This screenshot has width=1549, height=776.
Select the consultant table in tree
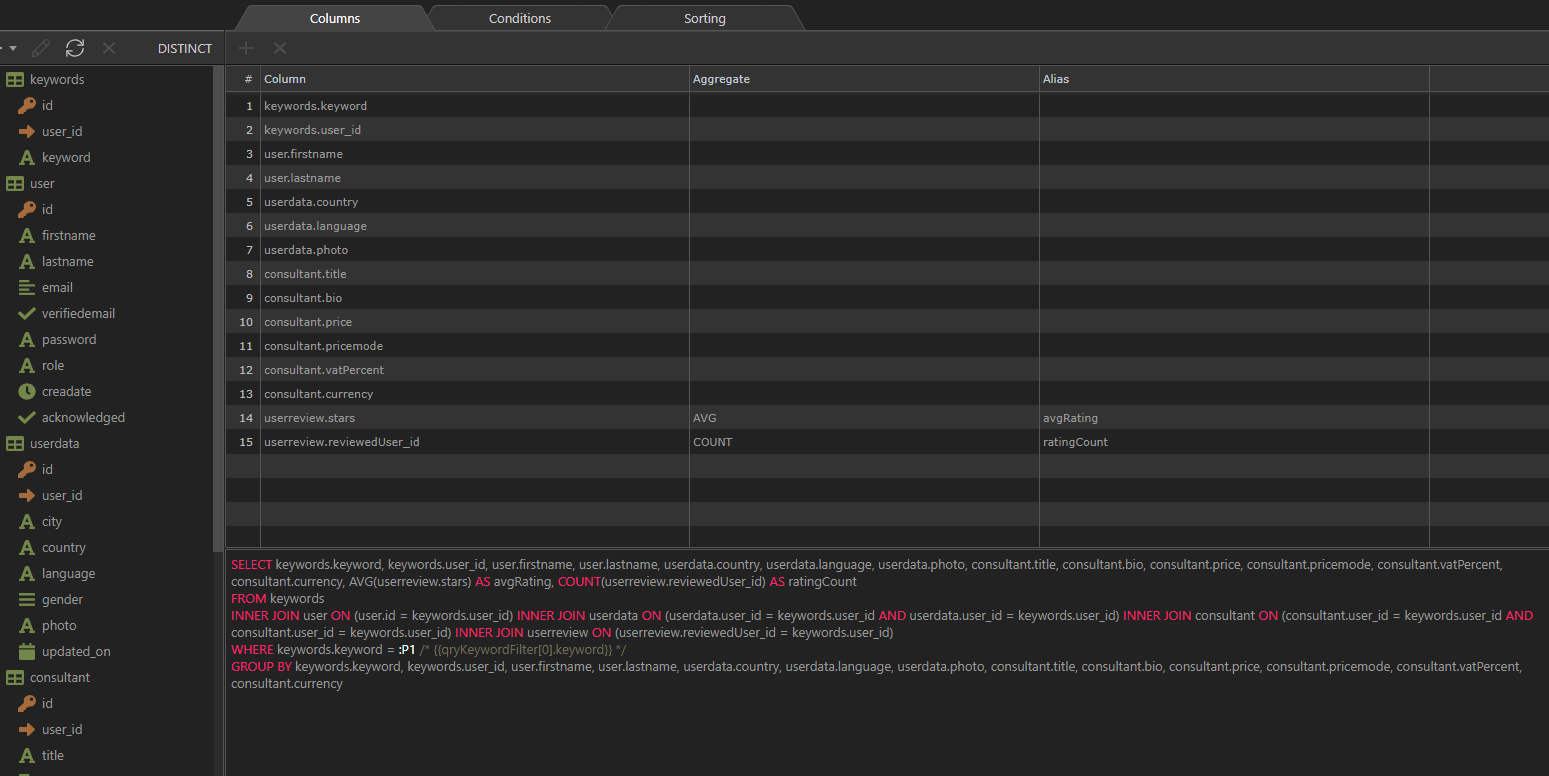[60, 678]
